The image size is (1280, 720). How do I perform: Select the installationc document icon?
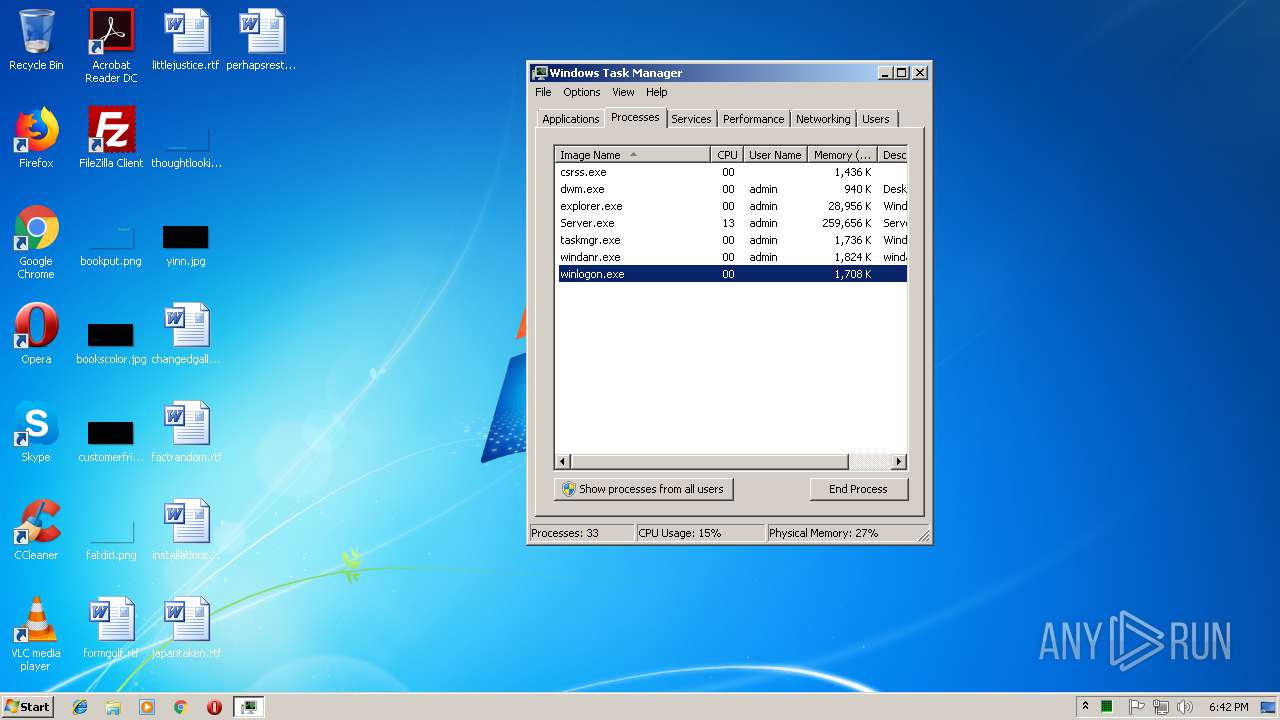point(186,530)
